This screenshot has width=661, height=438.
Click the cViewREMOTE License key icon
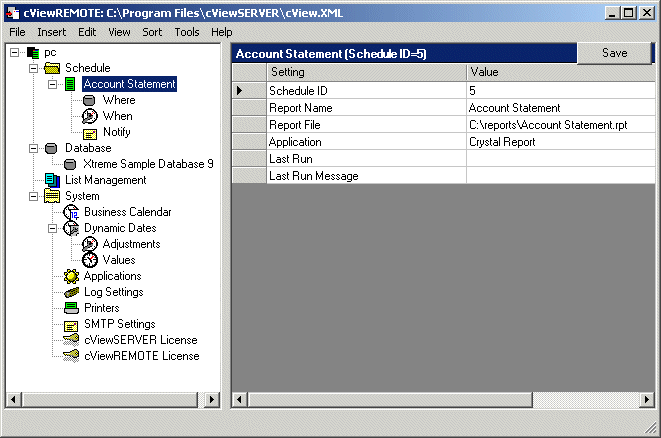coord(71,356)
